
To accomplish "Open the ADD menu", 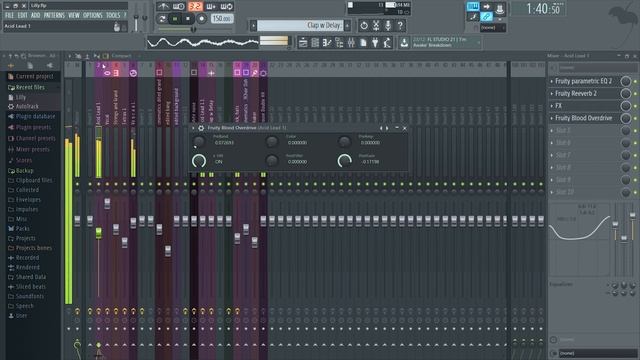I will coord(36,15).
